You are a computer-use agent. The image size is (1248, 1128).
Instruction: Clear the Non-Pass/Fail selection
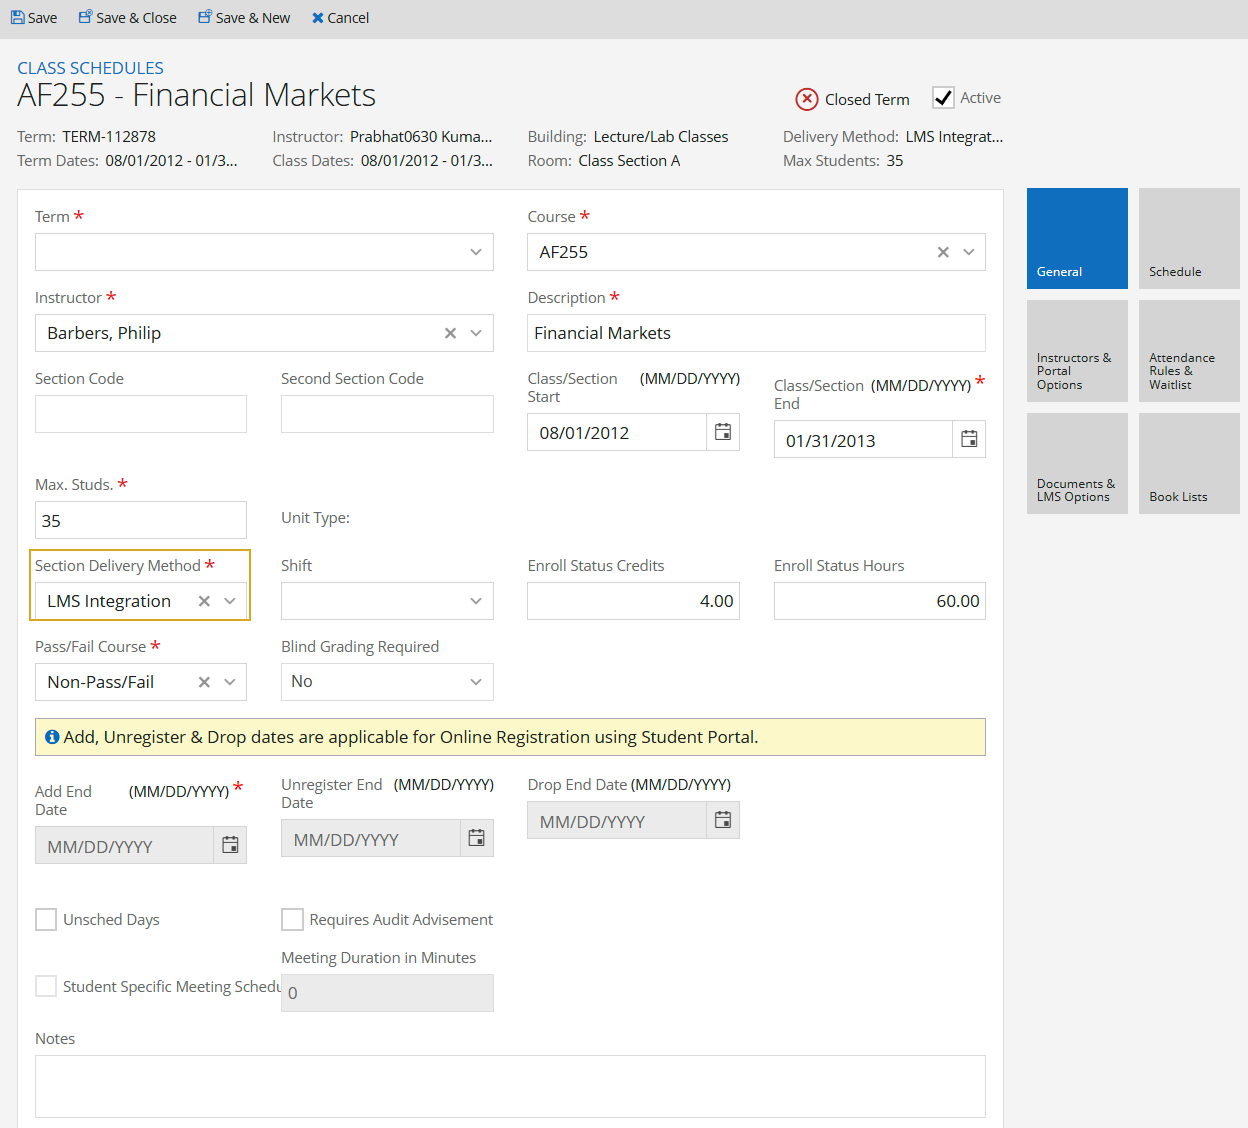click(204, 682)
